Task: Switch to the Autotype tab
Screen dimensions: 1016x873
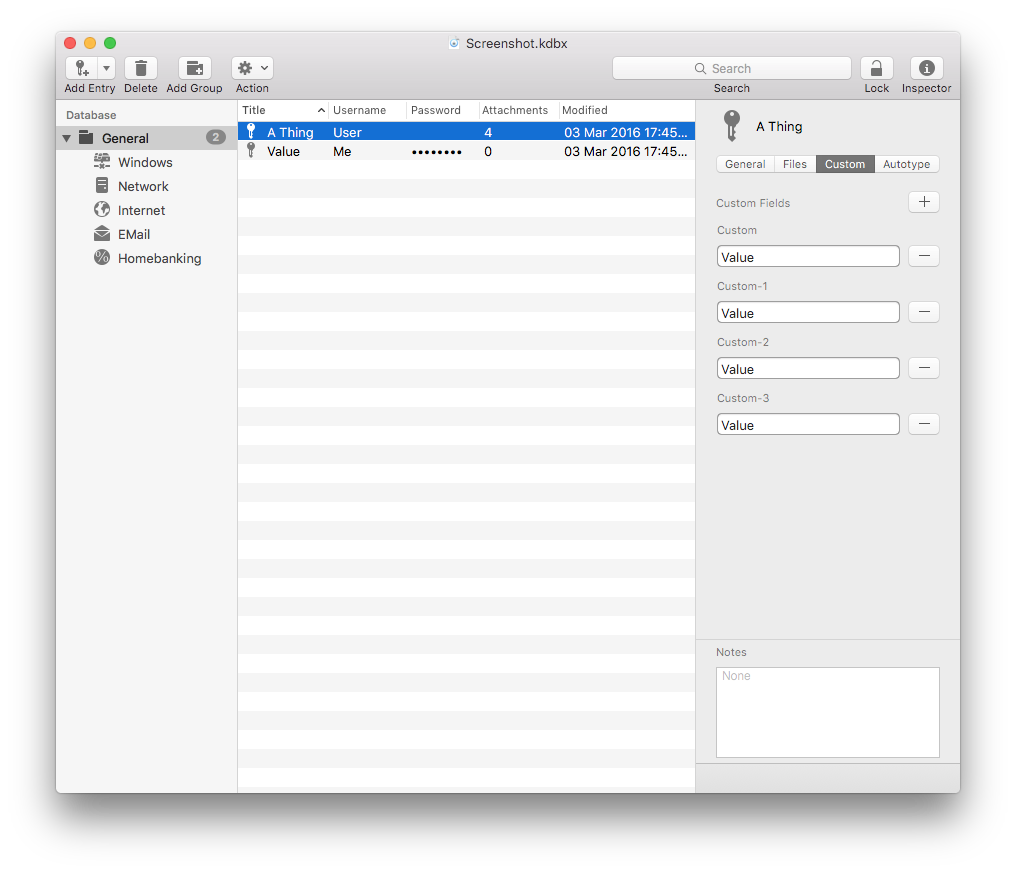Action: (x=906, y=164)
